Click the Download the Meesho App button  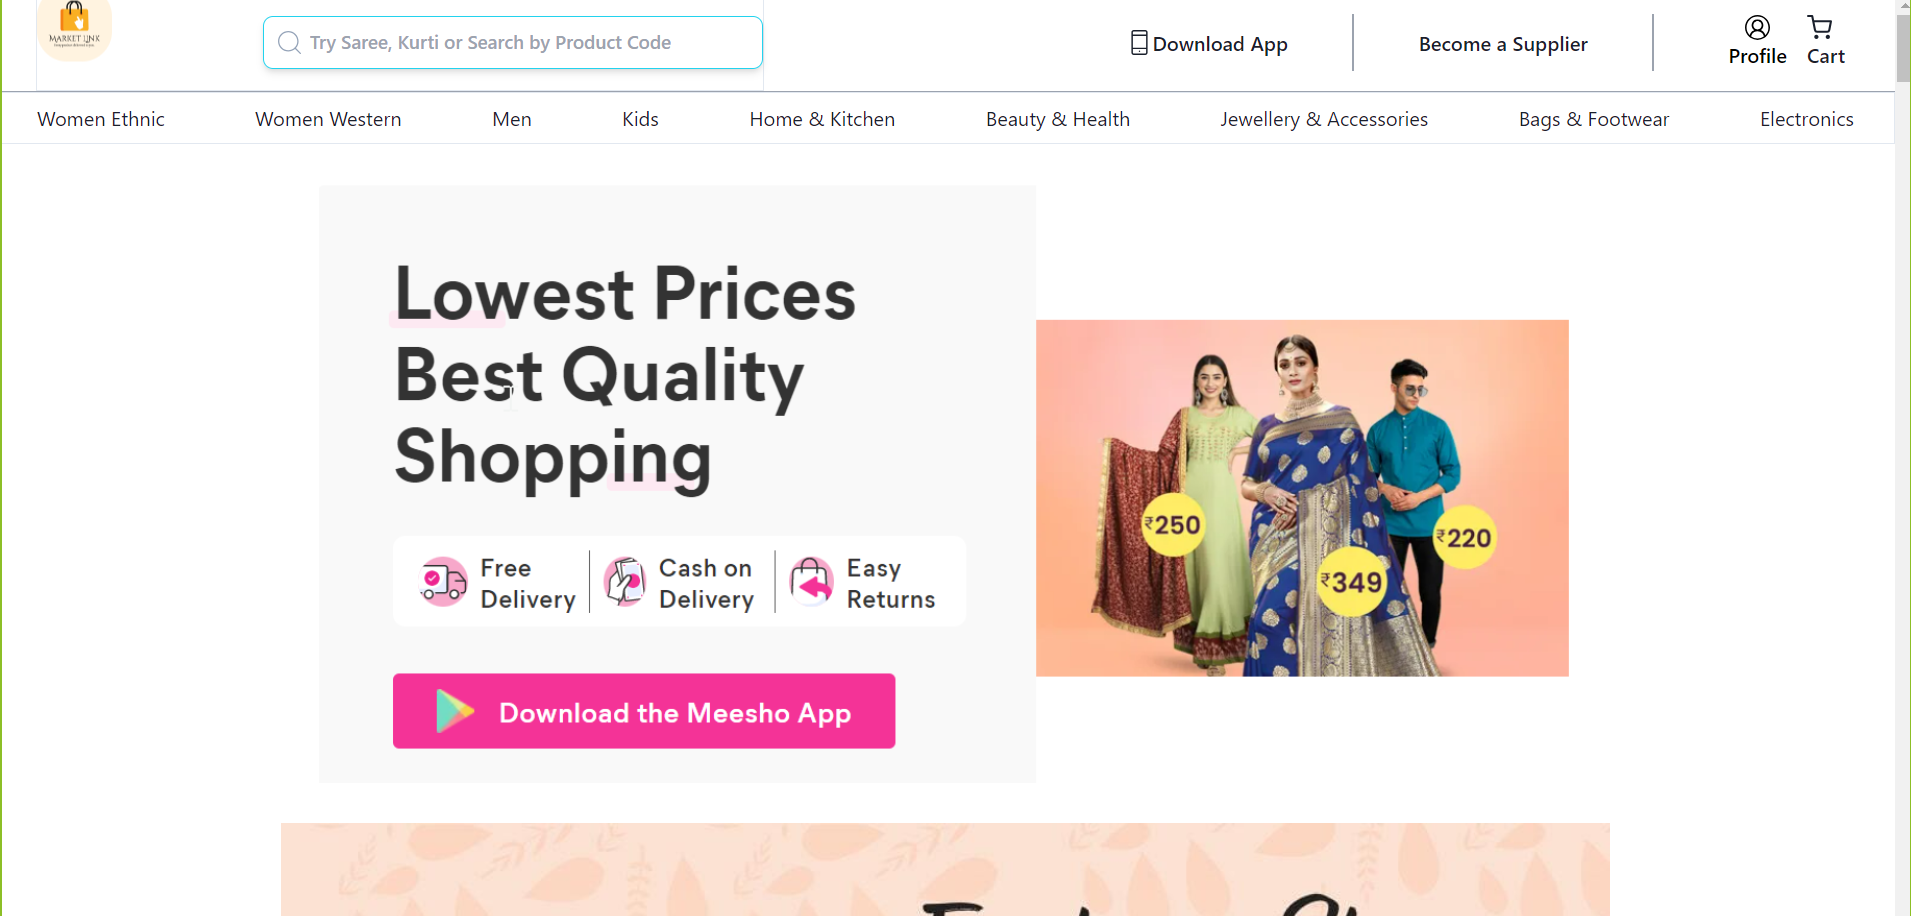(643, 711)
